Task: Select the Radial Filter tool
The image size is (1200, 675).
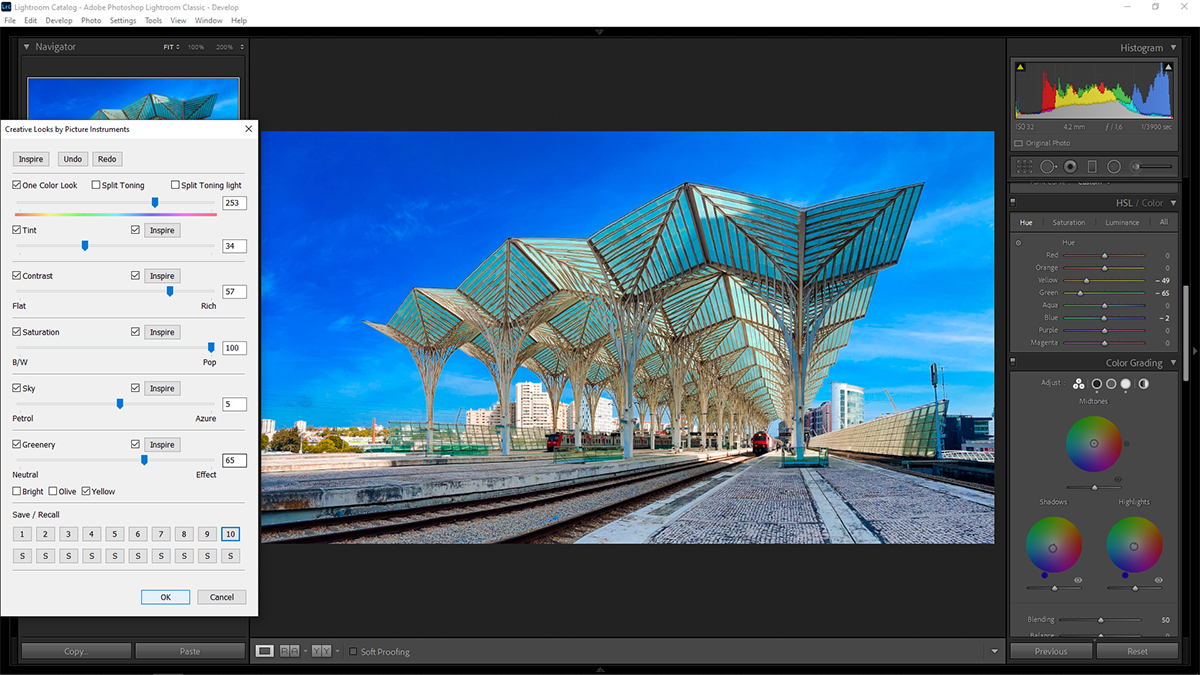Action: (1113, 166)
